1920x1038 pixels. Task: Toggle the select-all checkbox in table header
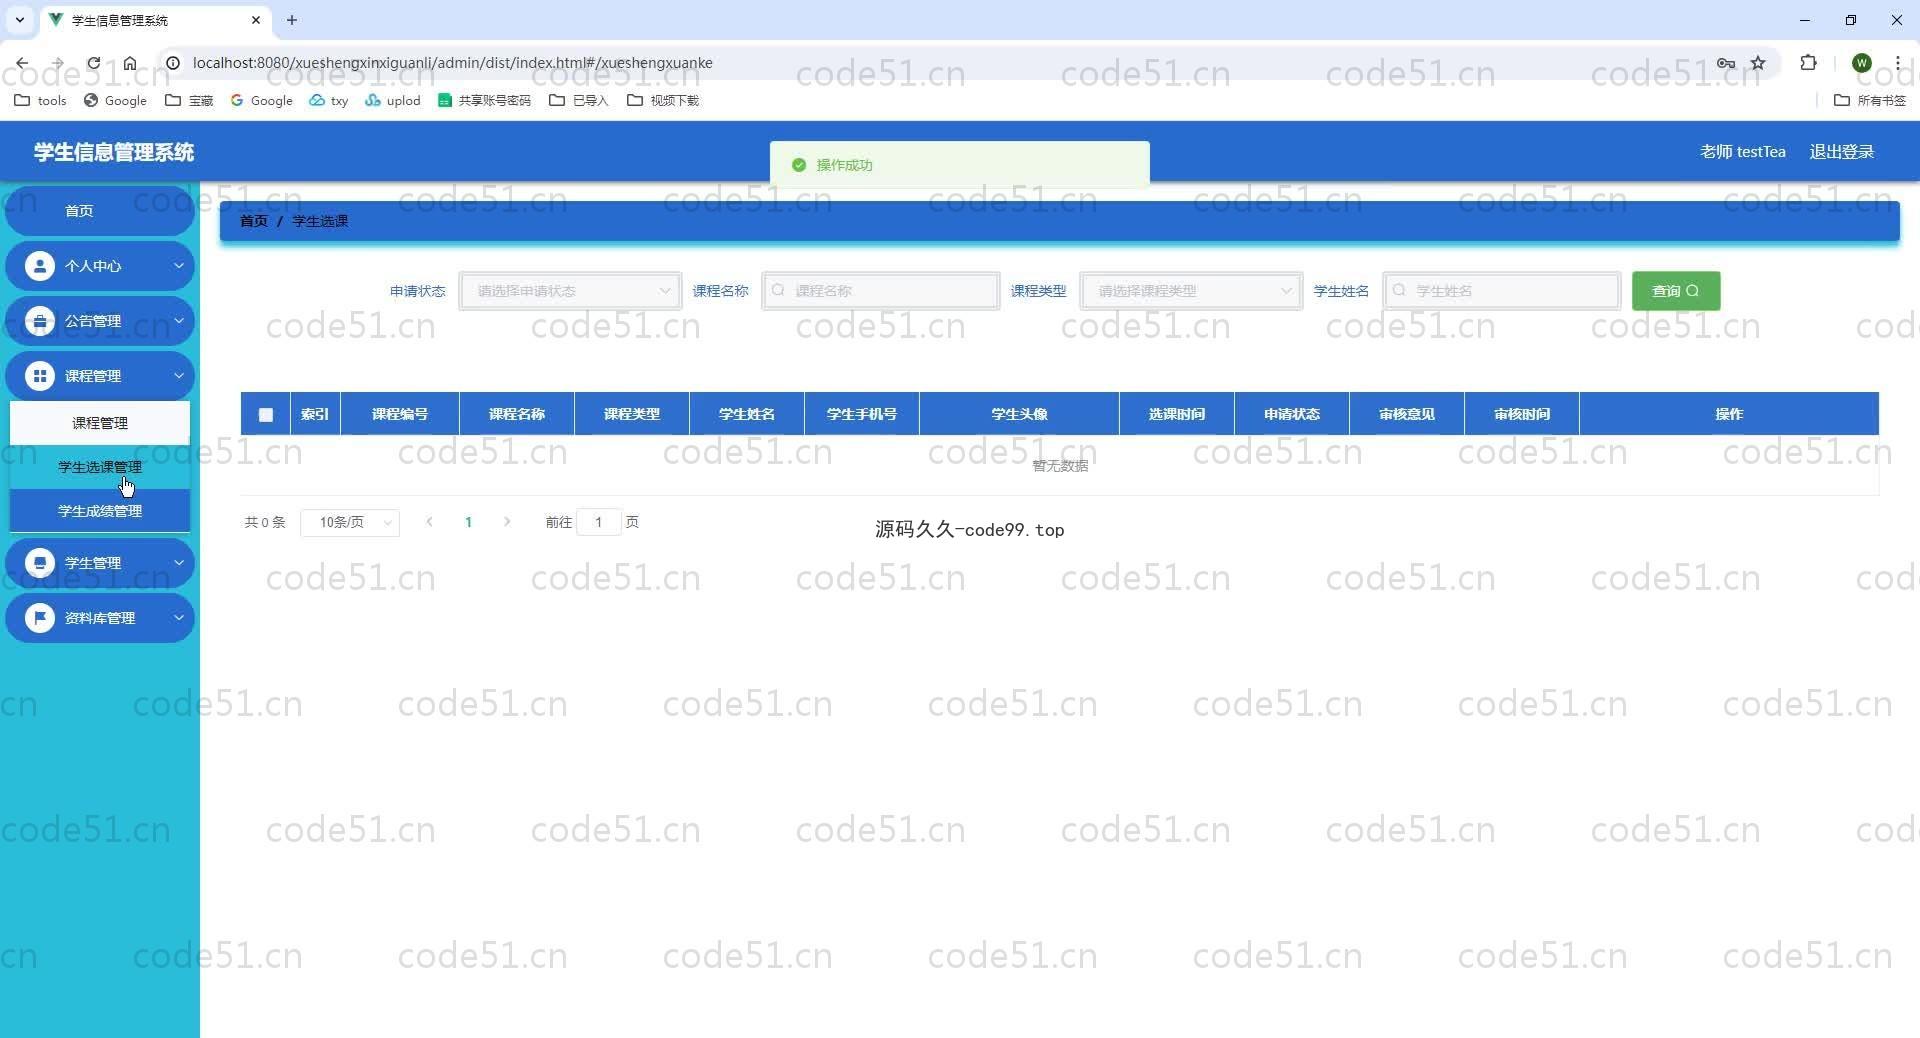[266, 414]
